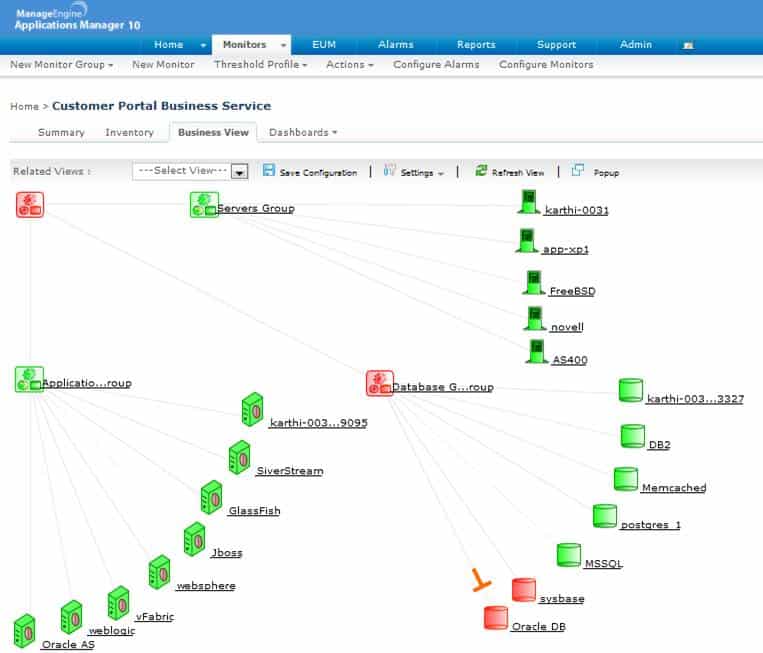
Task: Click the Configure Alarms link
Action: [x=436, y=65]
